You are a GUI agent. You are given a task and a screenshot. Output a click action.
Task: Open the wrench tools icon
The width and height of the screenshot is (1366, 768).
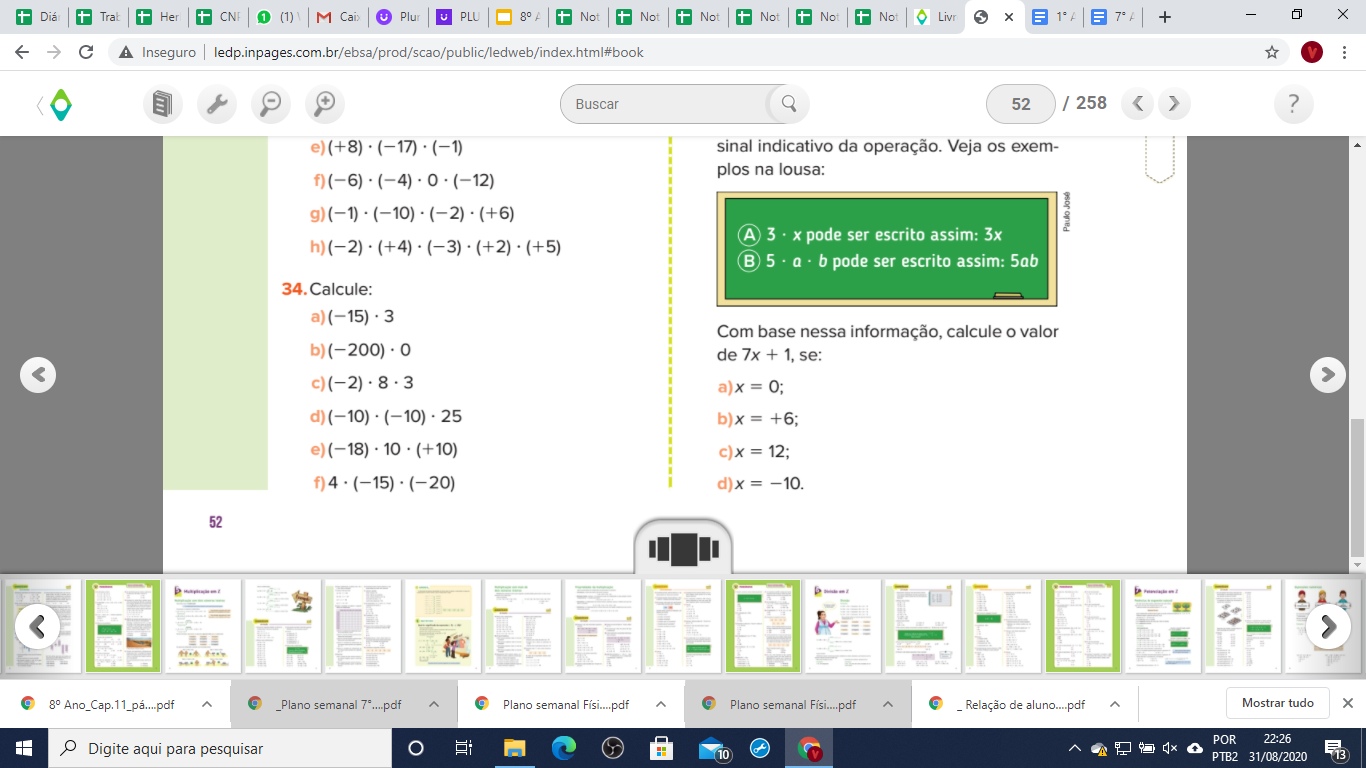click(216, 104)
